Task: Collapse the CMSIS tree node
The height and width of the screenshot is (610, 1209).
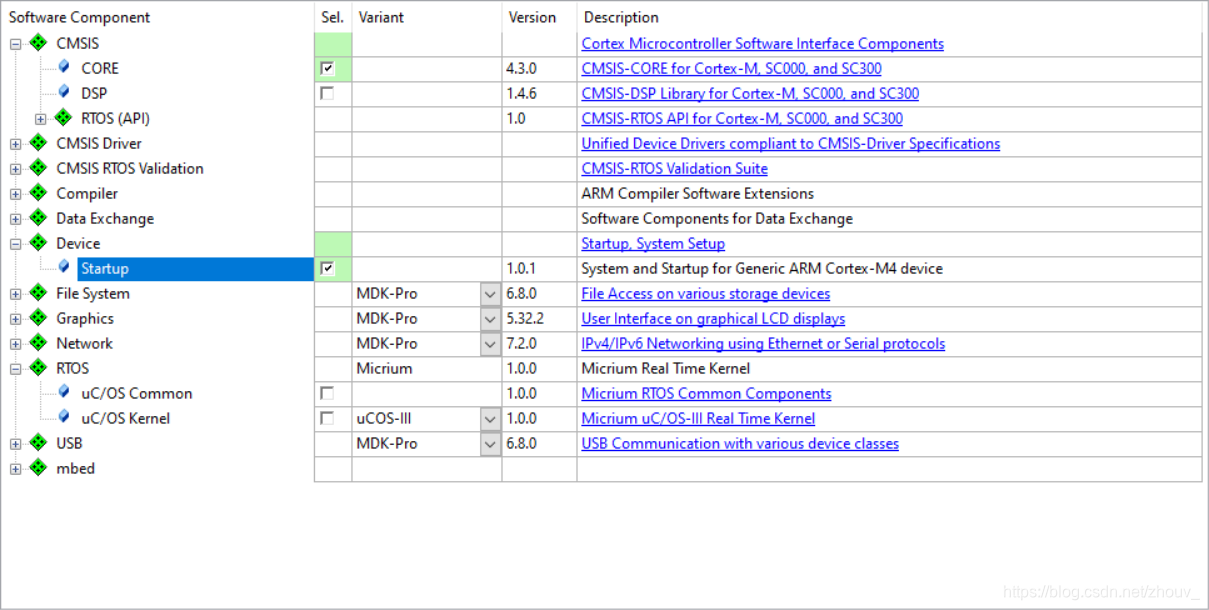Action: pos(16,44)
